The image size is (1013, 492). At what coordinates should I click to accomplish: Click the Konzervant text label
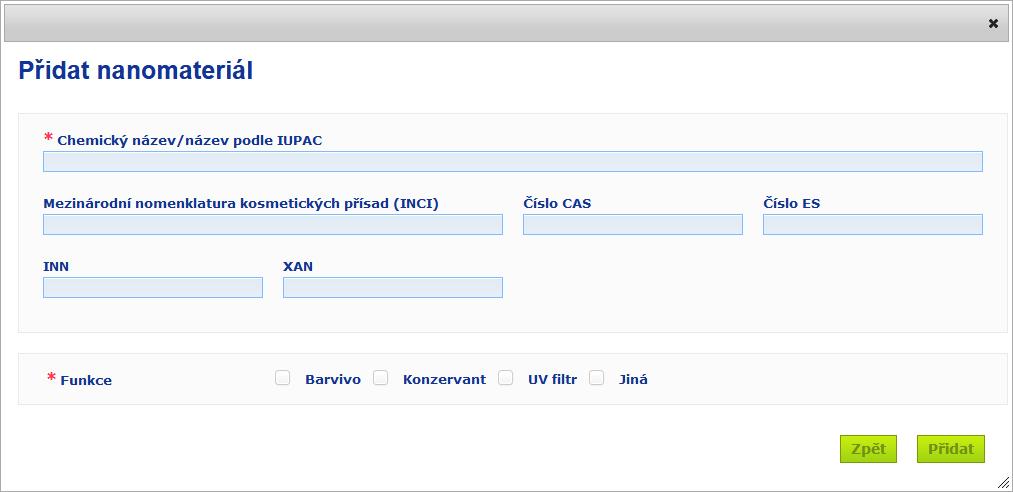[x=444, y=380]
